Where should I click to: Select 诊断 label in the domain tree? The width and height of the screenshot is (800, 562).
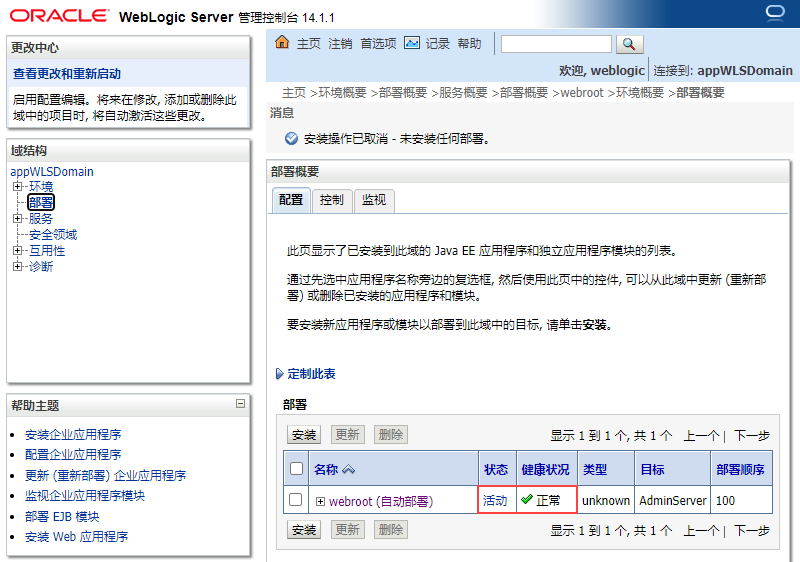pyautogui.click(x=41, y=266)
